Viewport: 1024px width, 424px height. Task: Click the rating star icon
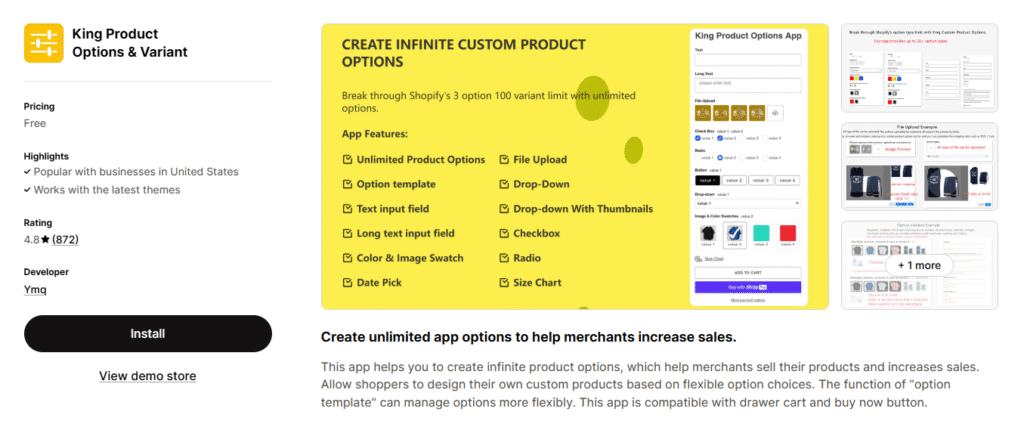(43, 240)
